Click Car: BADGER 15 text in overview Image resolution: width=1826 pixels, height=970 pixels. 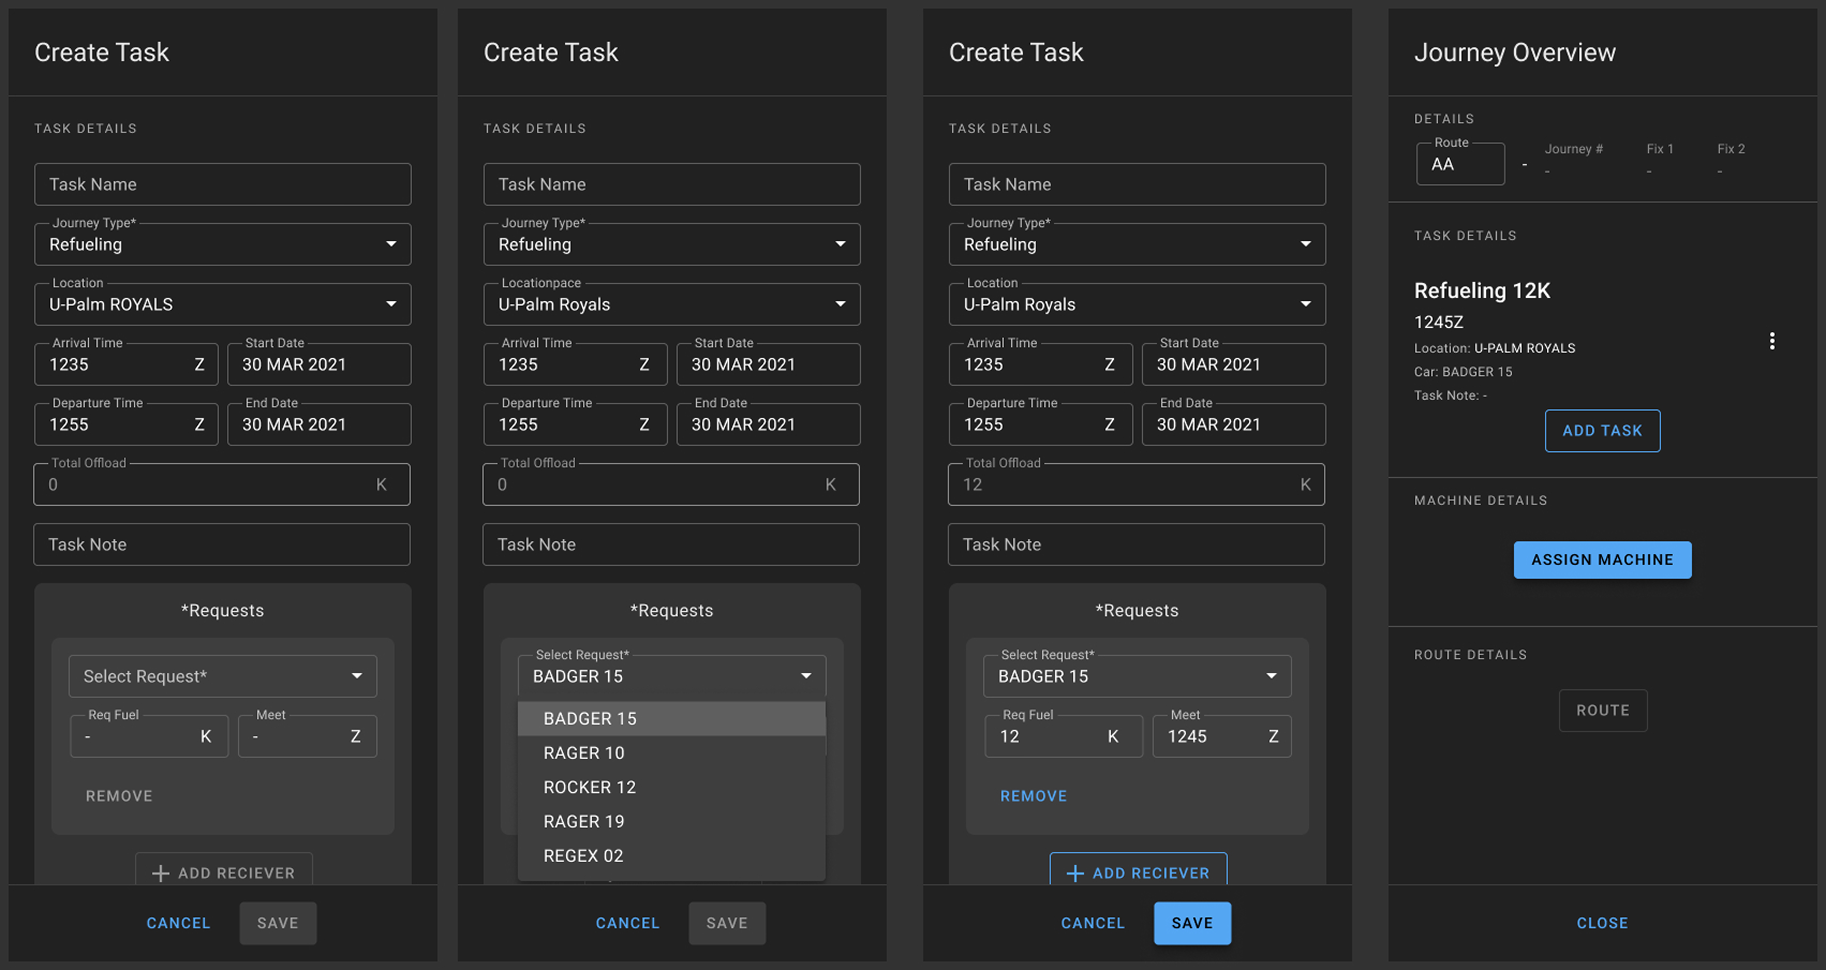tap(1463, 372)
